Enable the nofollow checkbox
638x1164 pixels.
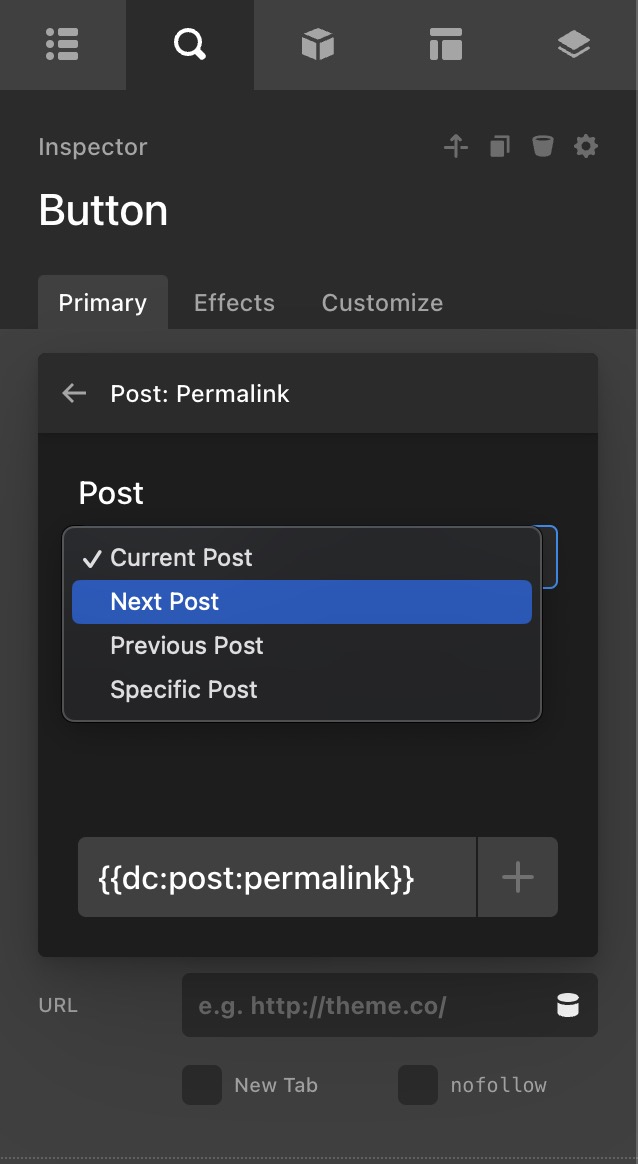pyautogui.click(x=418, y=1085)
